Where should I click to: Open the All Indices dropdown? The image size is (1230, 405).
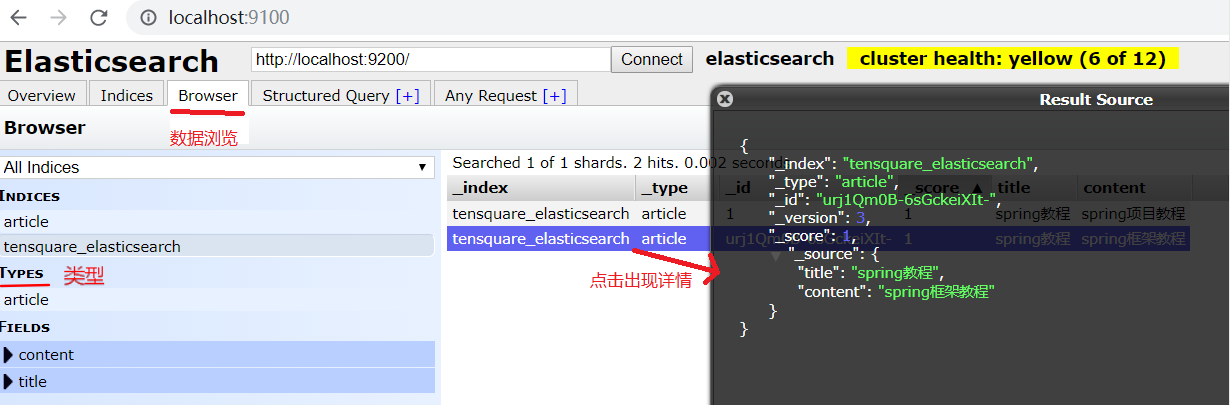(x=216, y=167)
